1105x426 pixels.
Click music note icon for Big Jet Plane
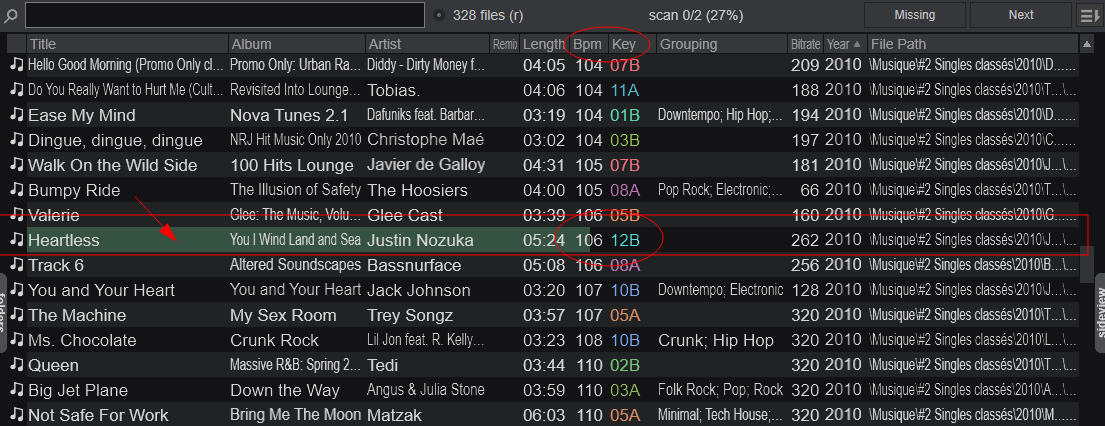(17, 390)
